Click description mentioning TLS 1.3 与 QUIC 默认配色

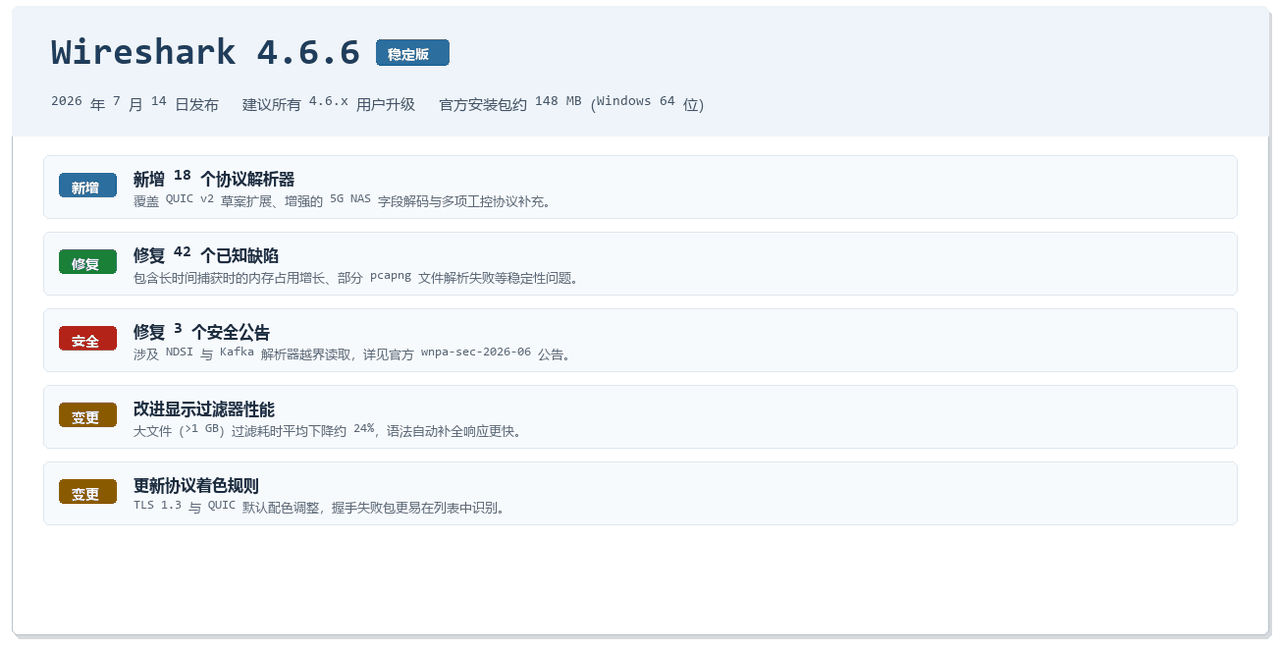point(320,507)
